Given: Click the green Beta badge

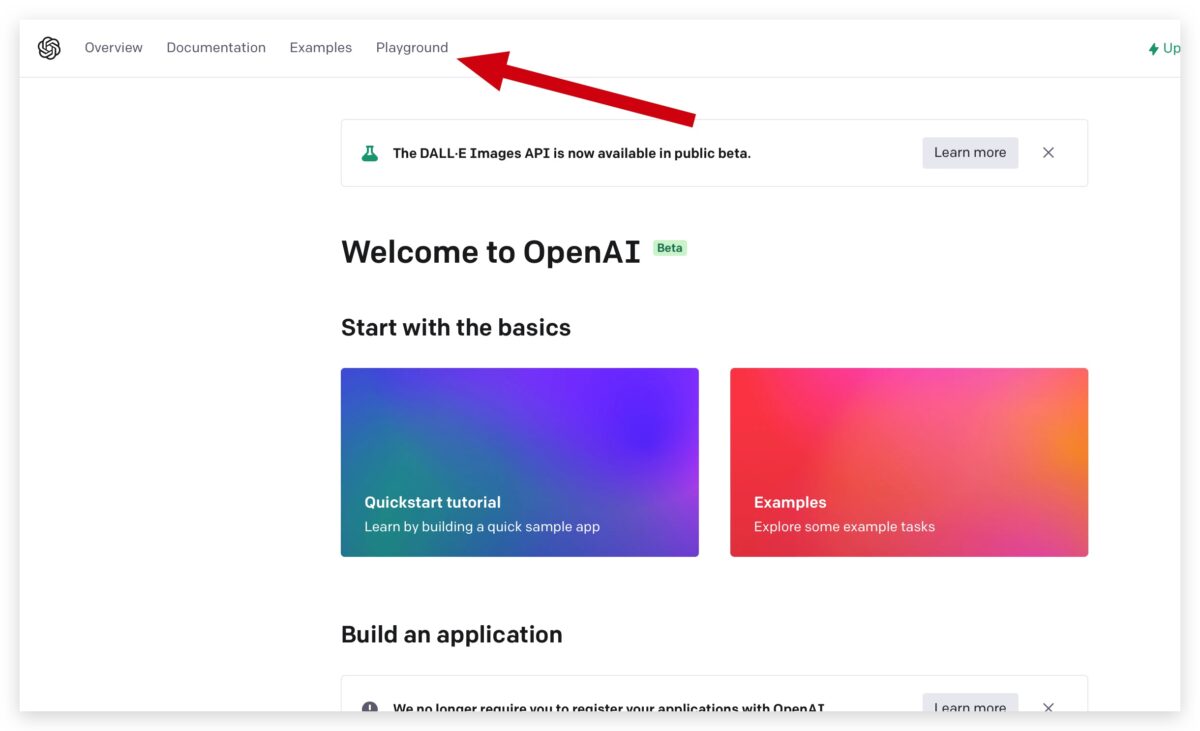Looking at the screenshot, I should click(670, 248).
